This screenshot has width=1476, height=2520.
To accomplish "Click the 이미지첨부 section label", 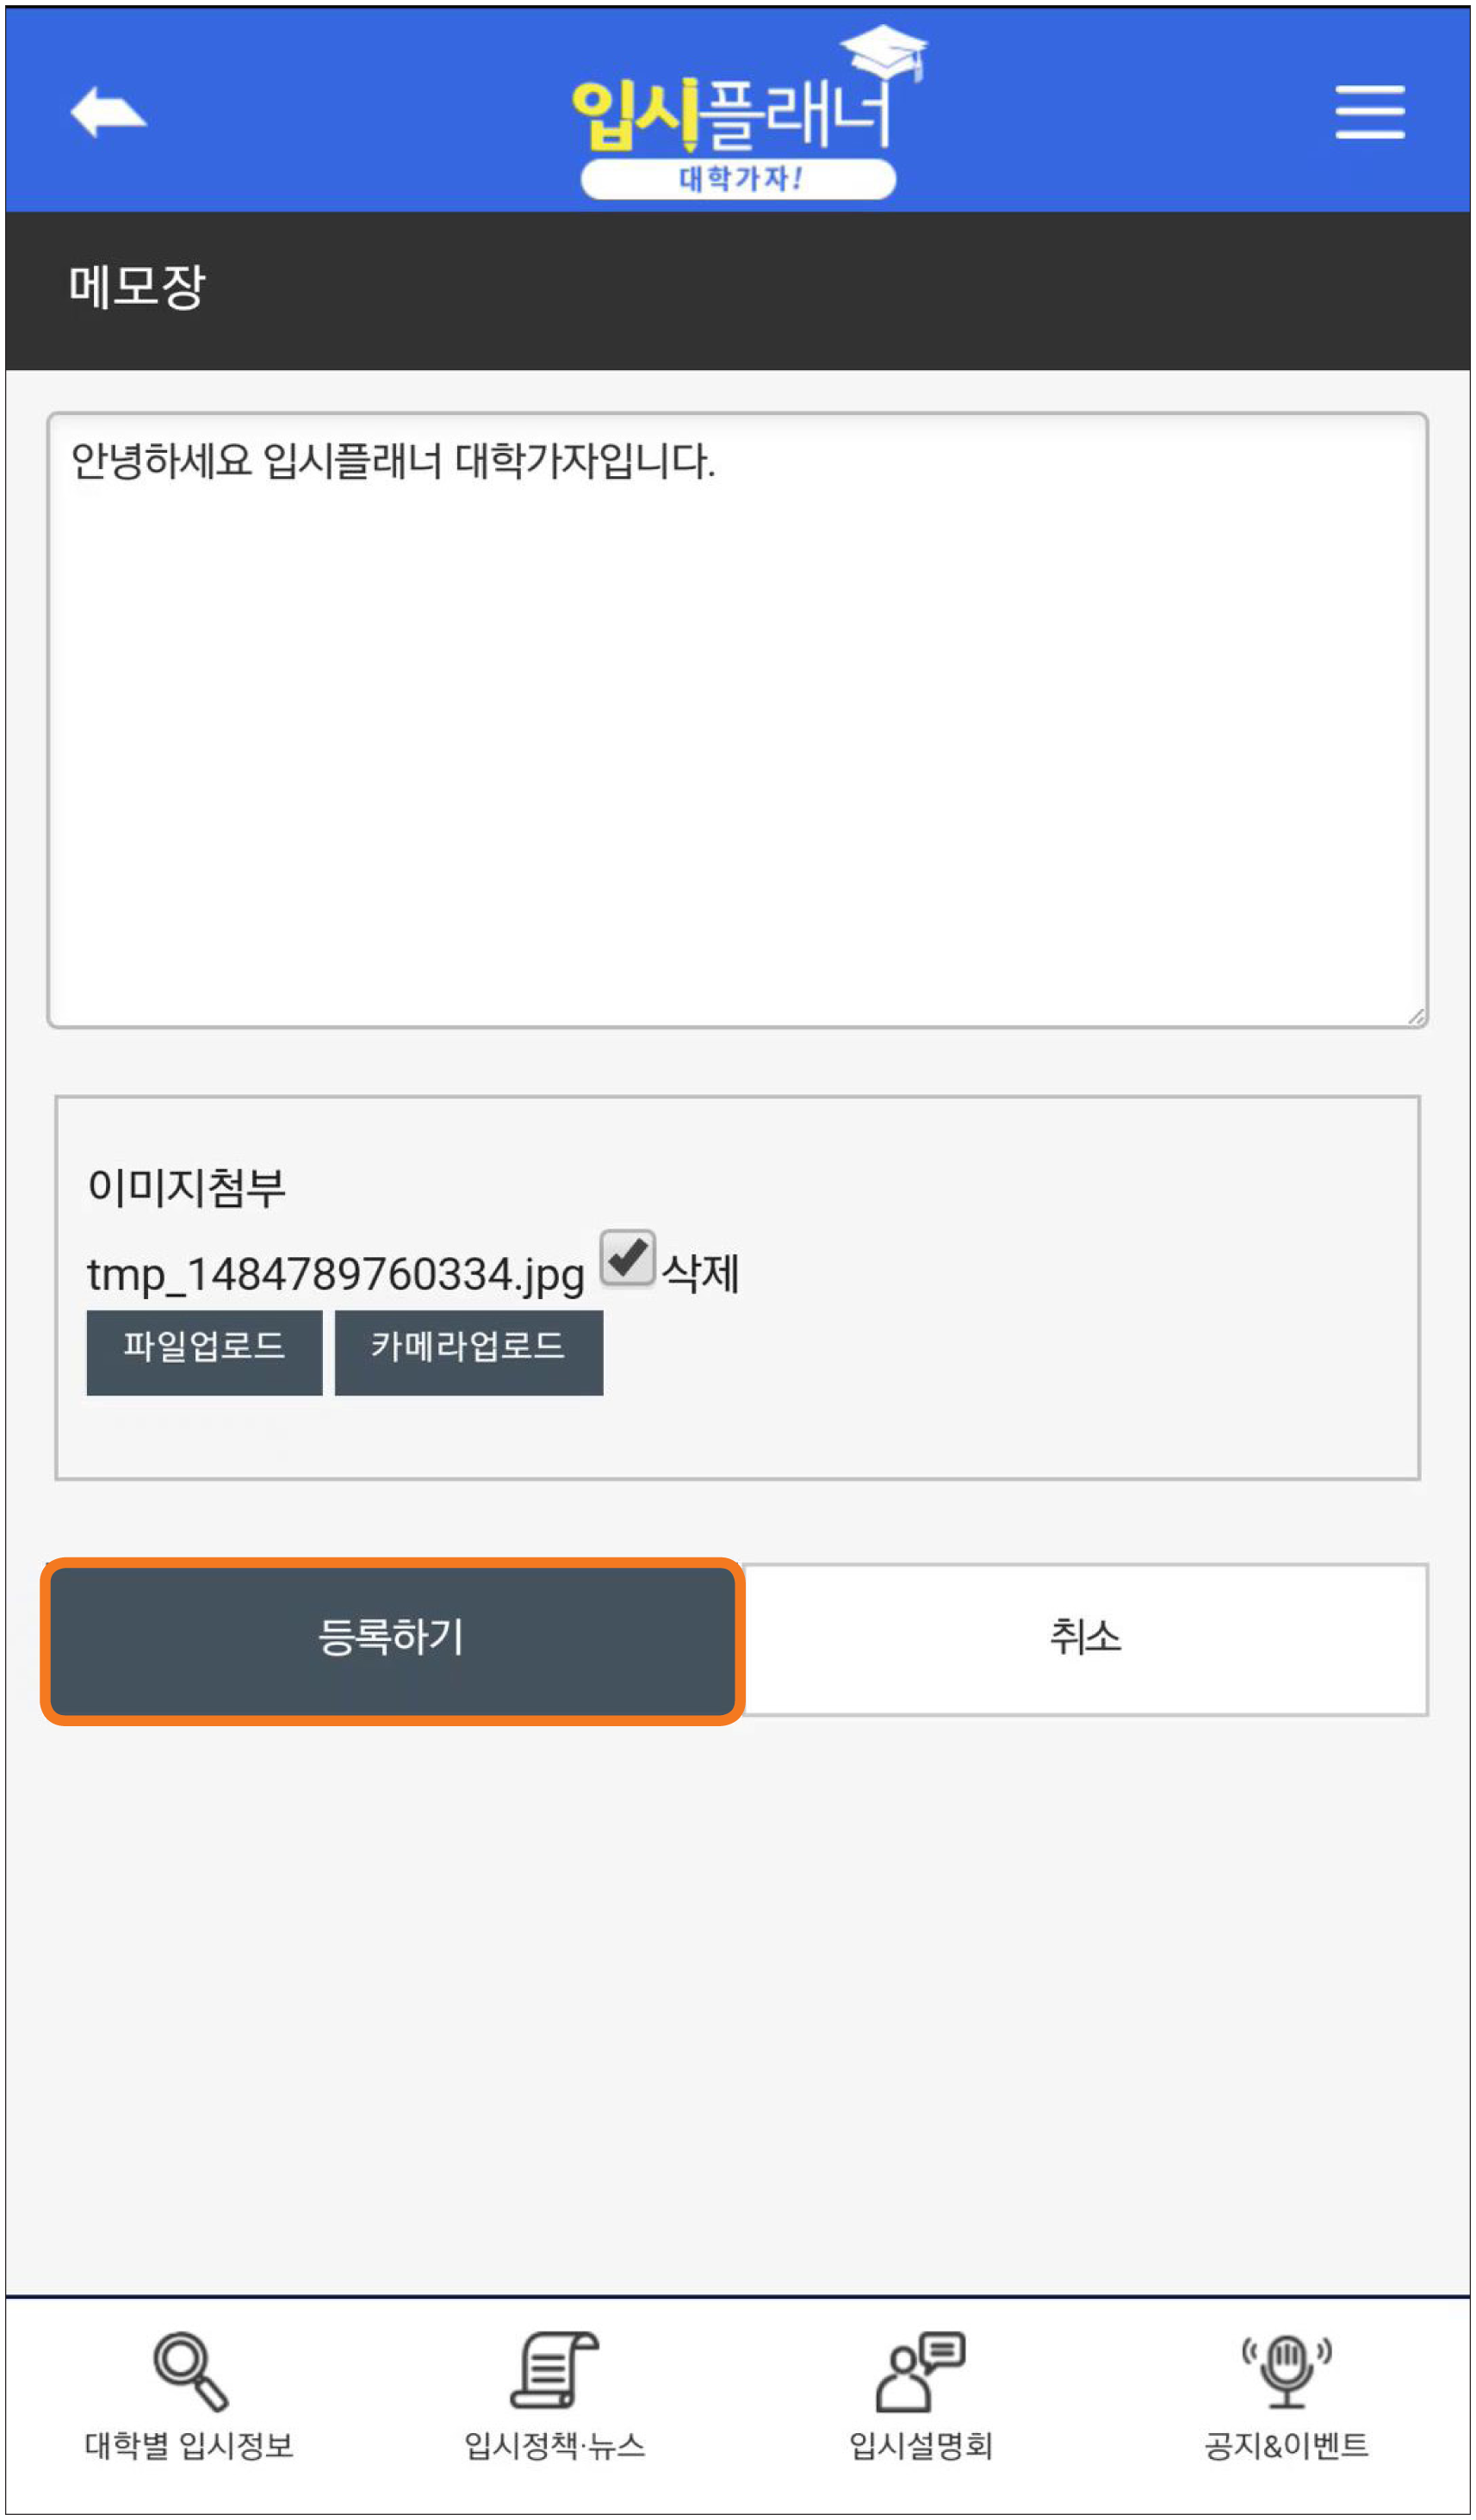I will [x=187, y=1187].
